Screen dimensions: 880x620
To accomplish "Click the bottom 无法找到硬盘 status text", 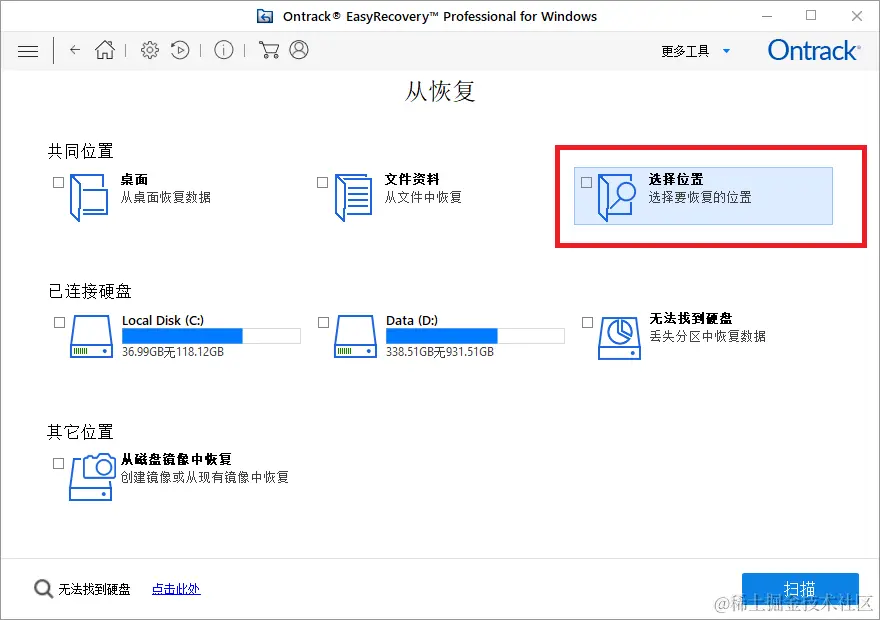I will click(94, 589).
